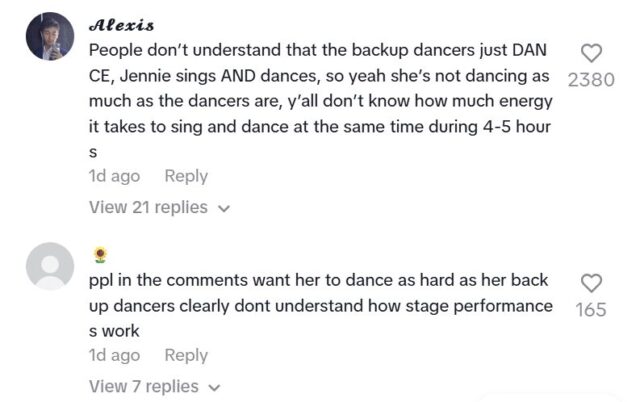Click the gray default avatar icon
640x402 pixels.
(x=49, y=267)
